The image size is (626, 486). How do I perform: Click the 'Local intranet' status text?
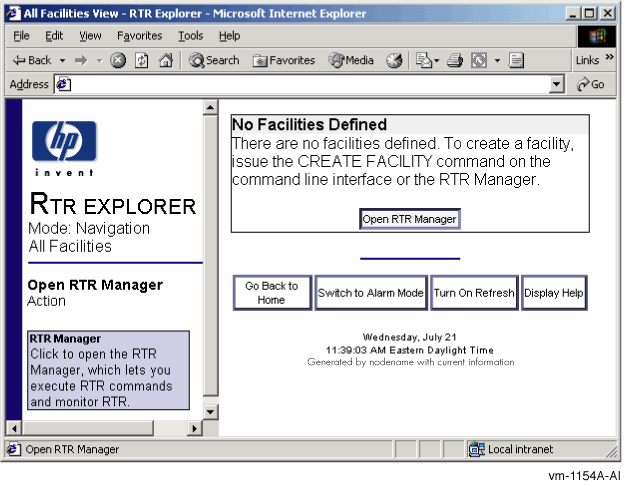[521, 449]
